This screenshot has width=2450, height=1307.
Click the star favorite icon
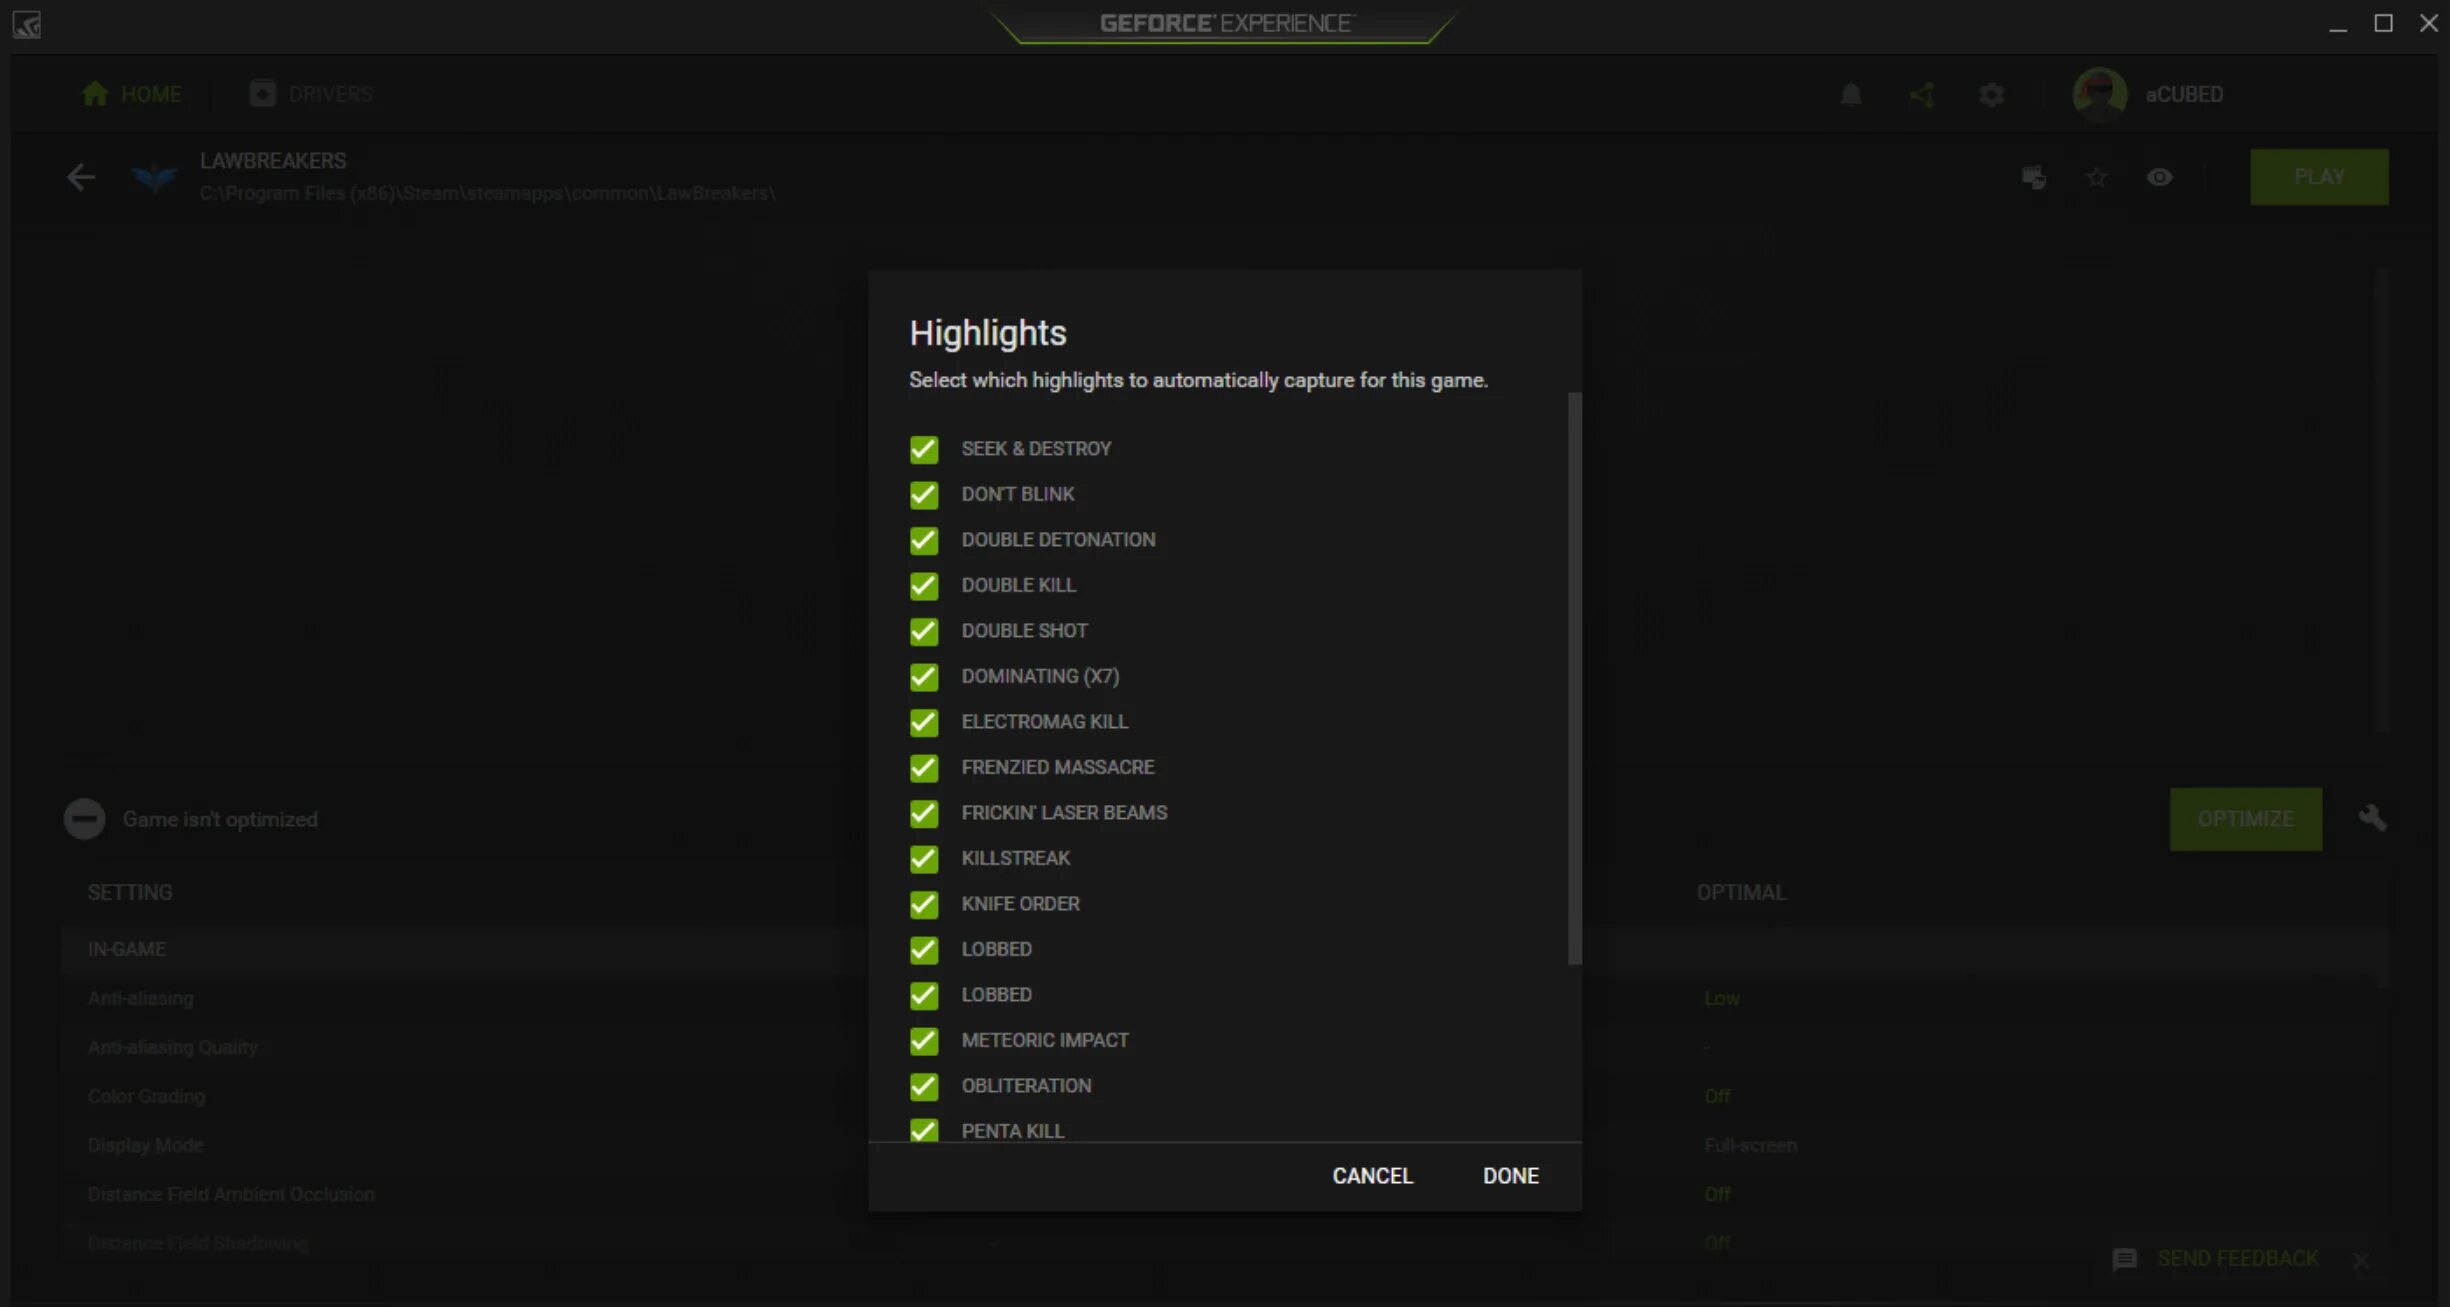click(x=2097, y=177)
